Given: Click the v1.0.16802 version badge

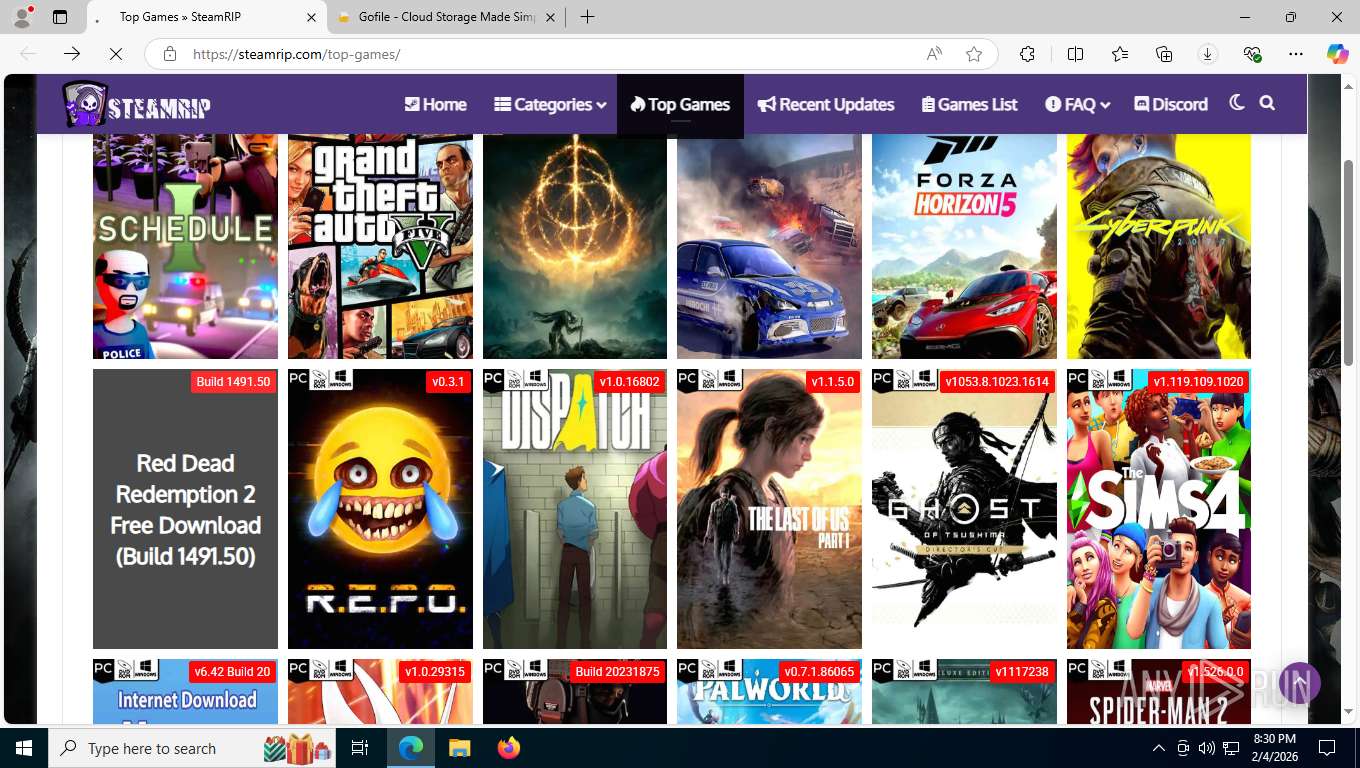Looking at the screenshot, I should pos(629,382).
